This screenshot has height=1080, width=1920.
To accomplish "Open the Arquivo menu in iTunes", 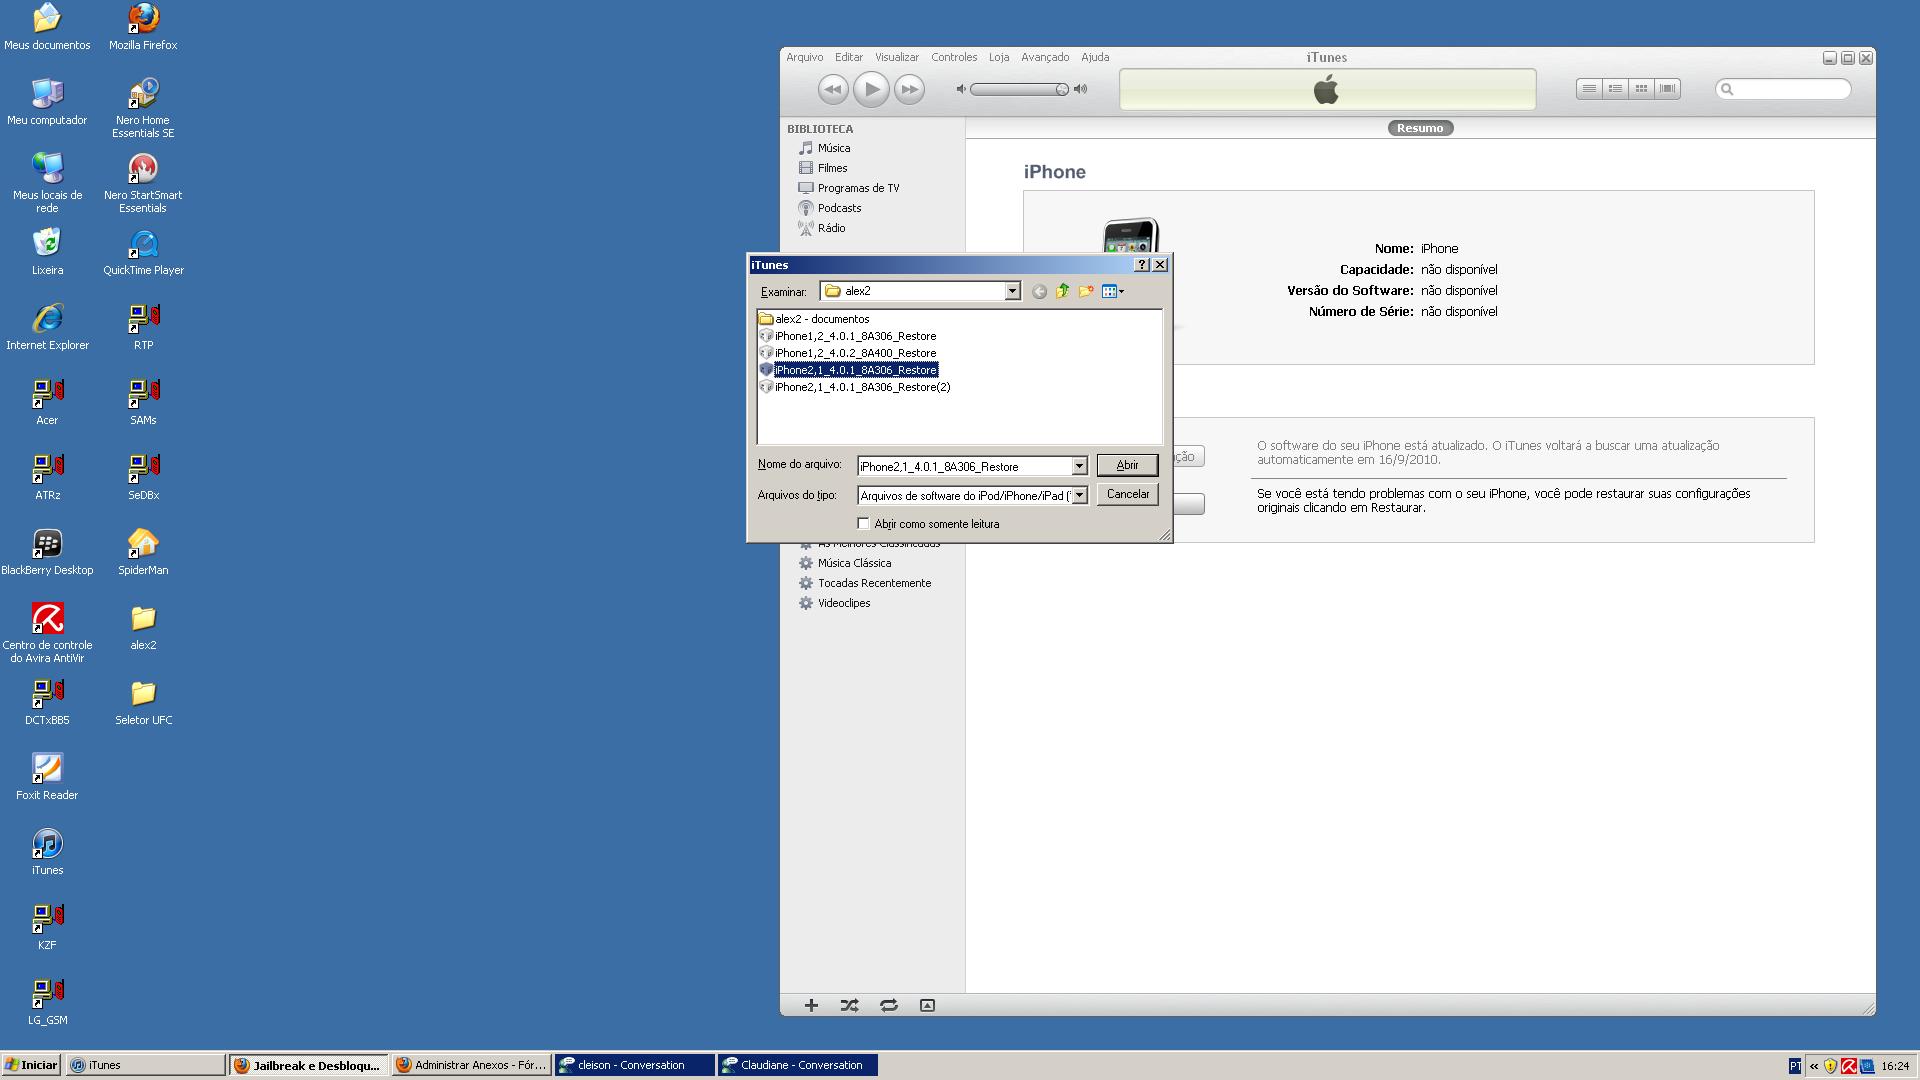I will coord(804,57).
